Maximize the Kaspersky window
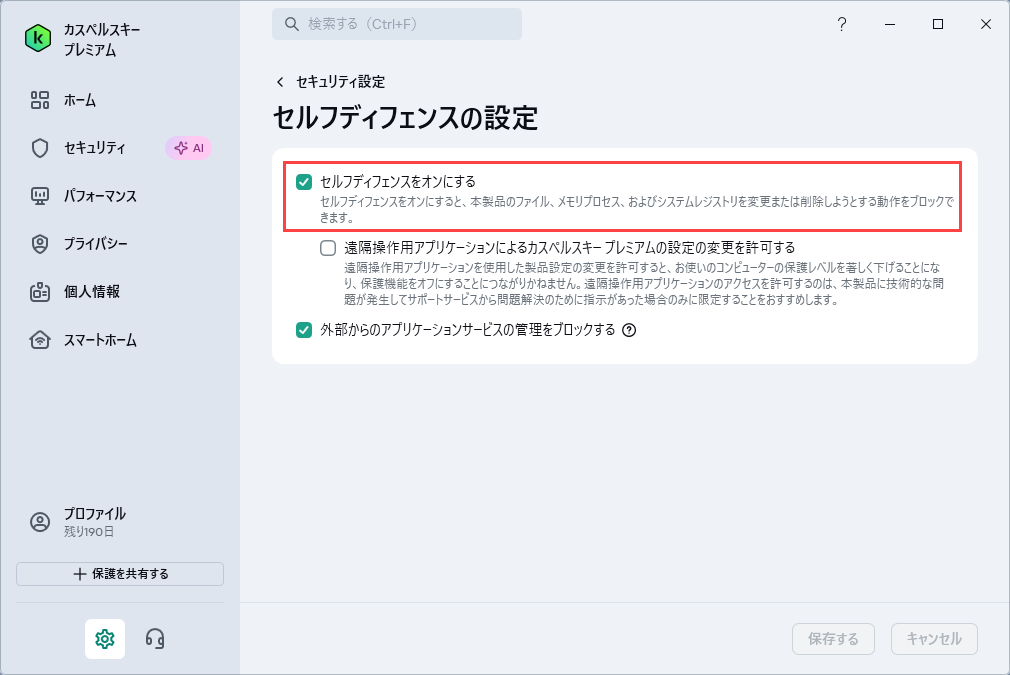Image resolution: width=1010 pixels, height=675 pixels. click(x=938, y=24)
